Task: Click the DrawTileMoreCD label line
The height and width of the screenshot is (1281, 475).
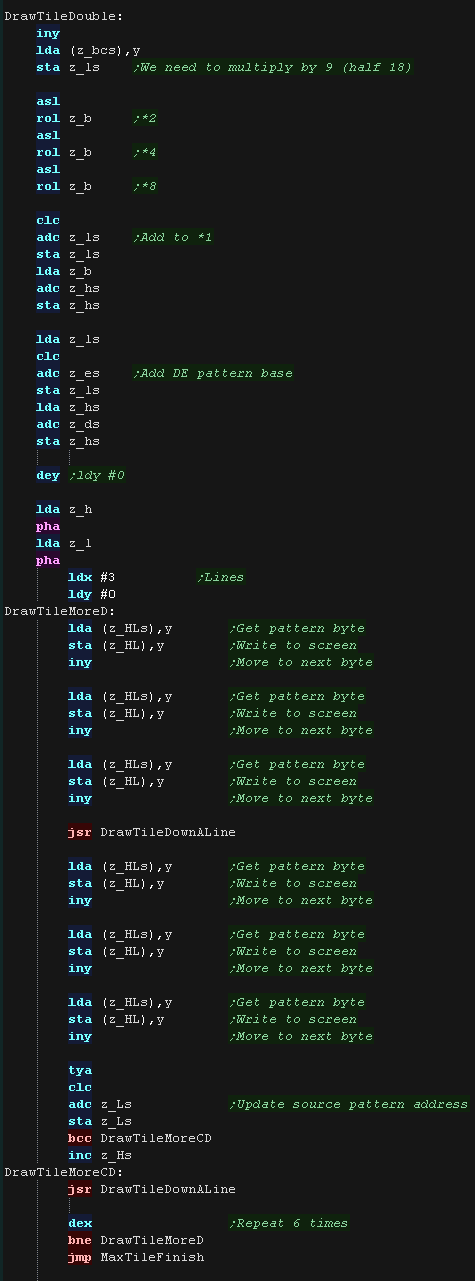Action: click(65, 1172)
